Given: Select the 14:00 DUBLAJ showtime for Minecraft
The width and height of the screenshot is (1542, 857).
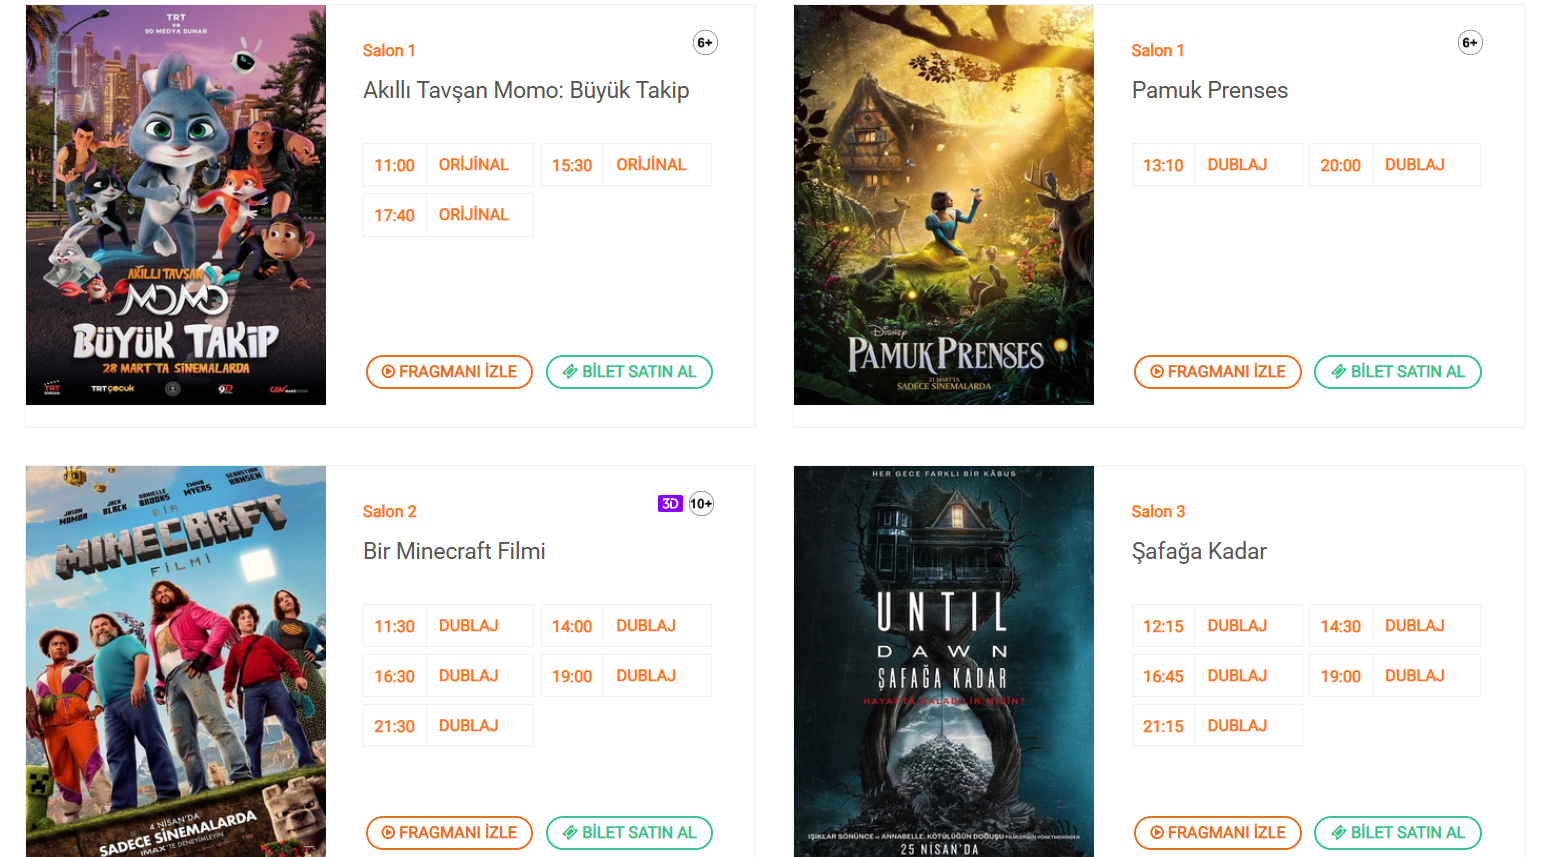Looking at the screenshot, I should pyautogui.click(x=626, y=626).
